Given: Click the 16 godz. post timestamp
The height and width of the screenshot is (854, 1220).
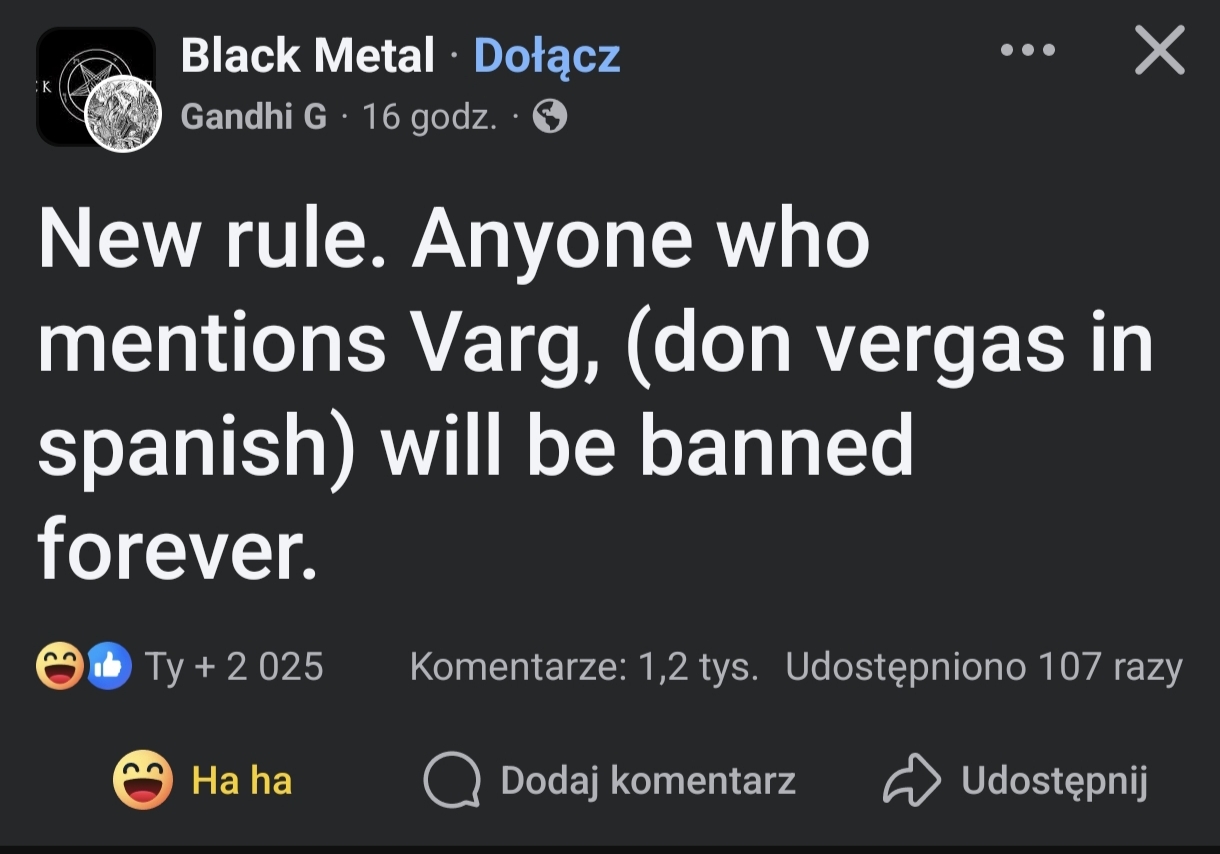Looking at the screenshot, I should [x=430, y=118].
